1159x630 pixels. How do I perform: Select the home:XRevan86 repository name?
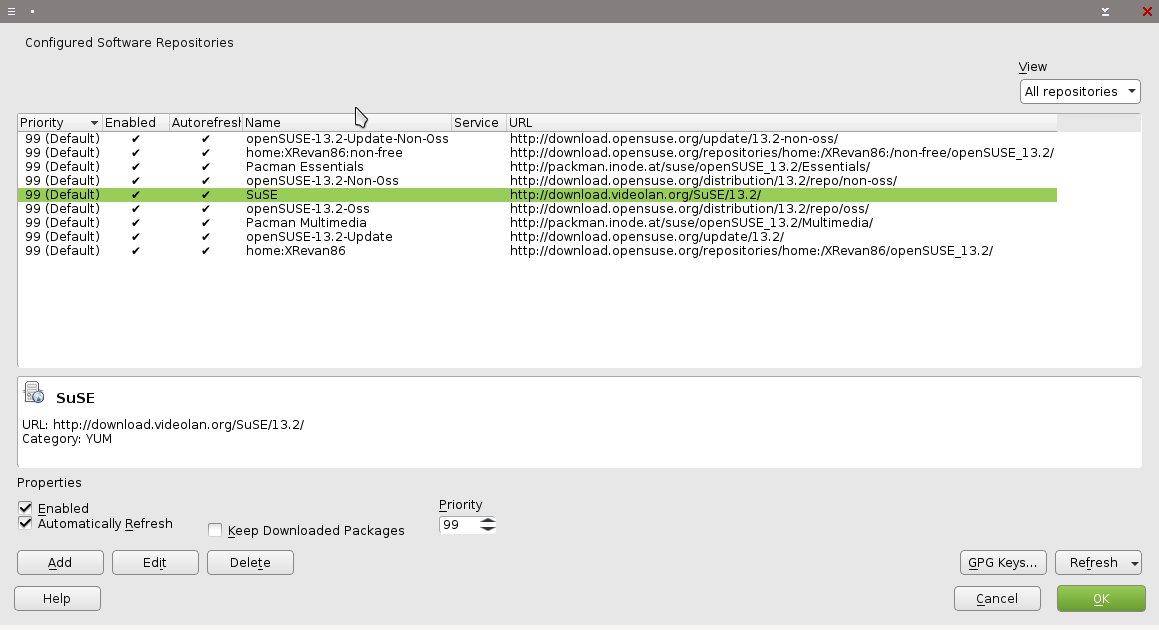[x=295, y=251]
